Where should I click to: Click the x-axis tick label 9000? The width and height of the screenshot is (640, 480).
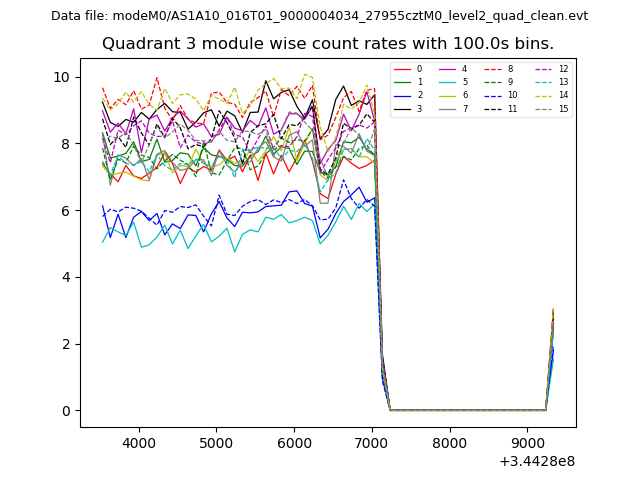pos(528,443)
